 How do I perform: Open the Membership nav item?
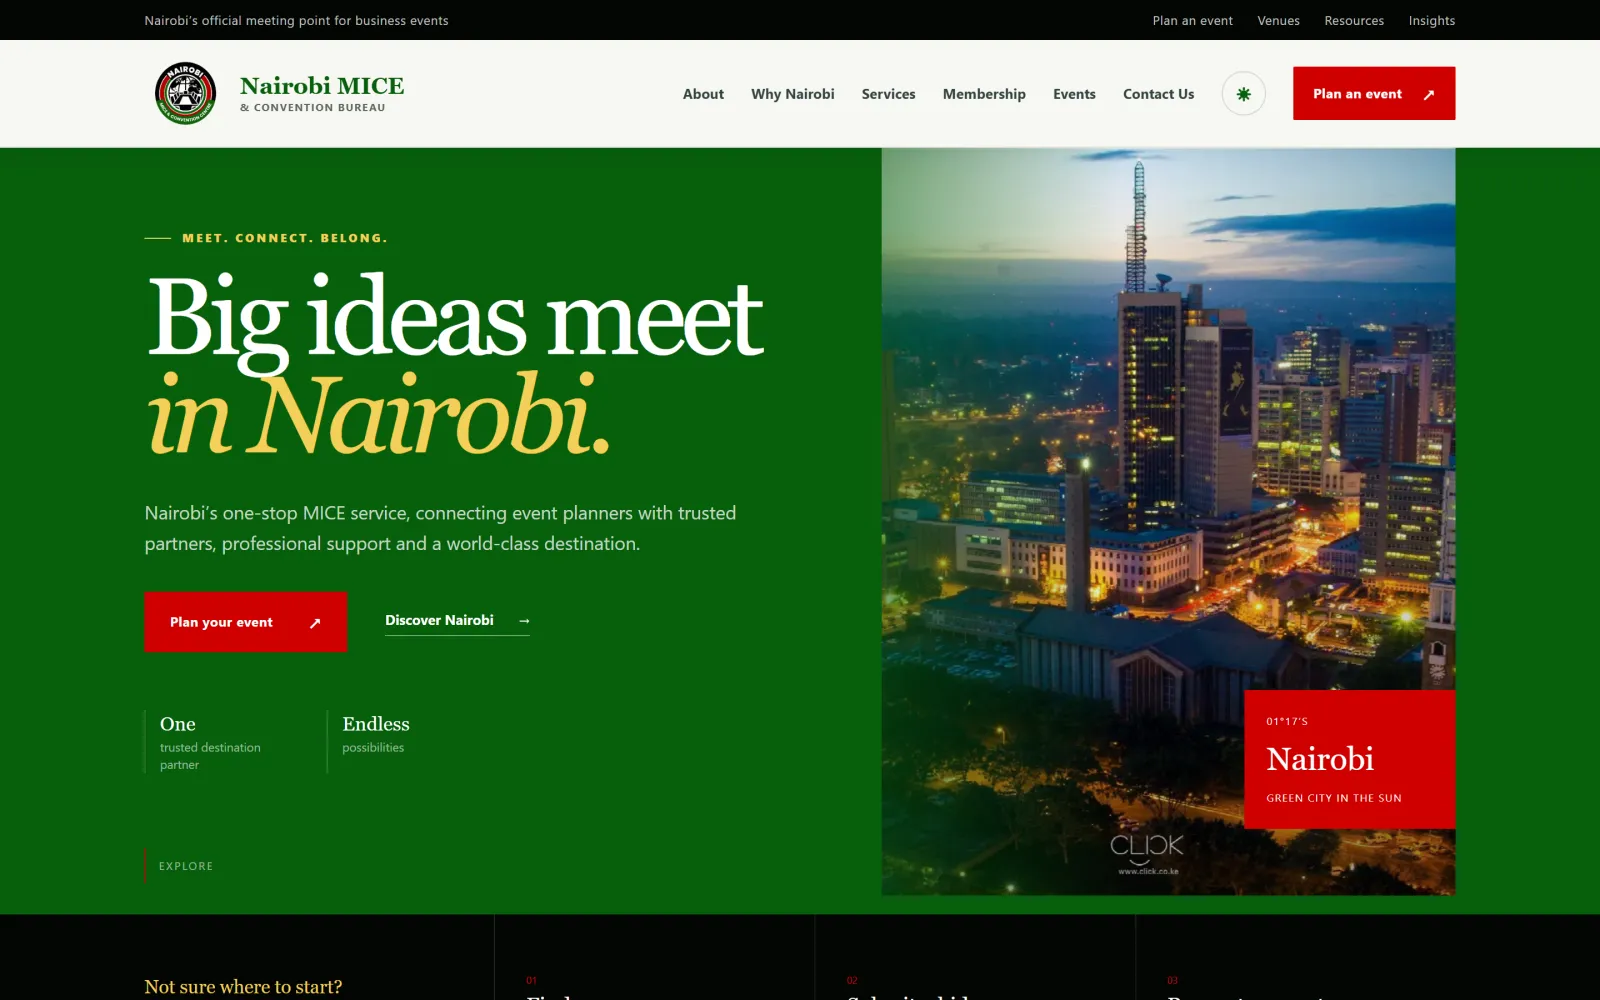coord(984,94)
